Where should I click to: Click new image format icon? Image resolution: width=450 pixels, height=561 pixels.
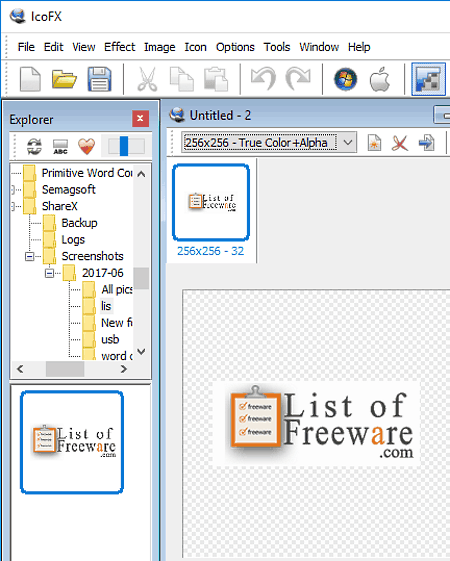click(374, 143)
